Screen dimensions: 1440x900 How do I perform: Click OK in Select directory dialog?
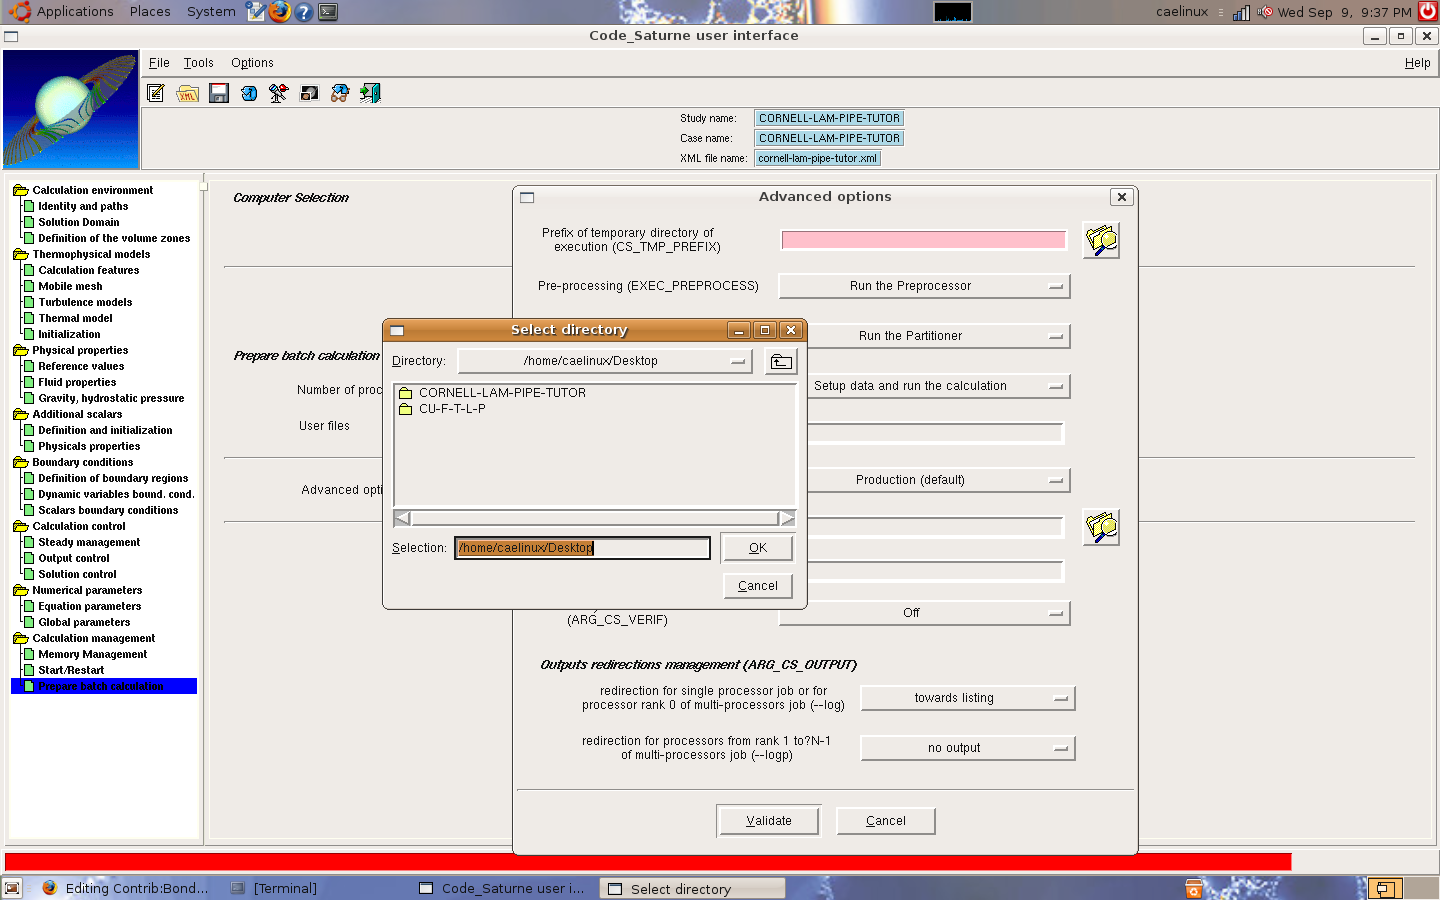pyautogui.click(x=758, y=548)
